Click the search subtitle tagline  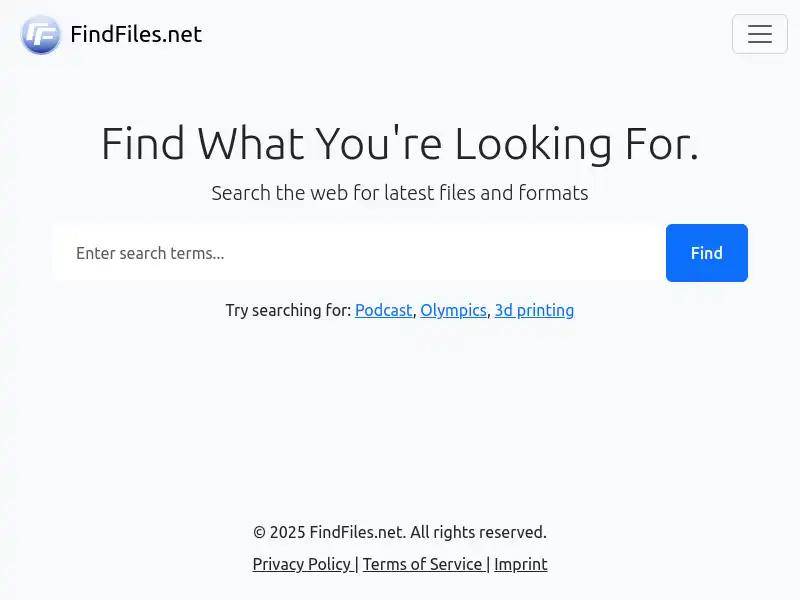pyautogui.click(x=400, y=192)
